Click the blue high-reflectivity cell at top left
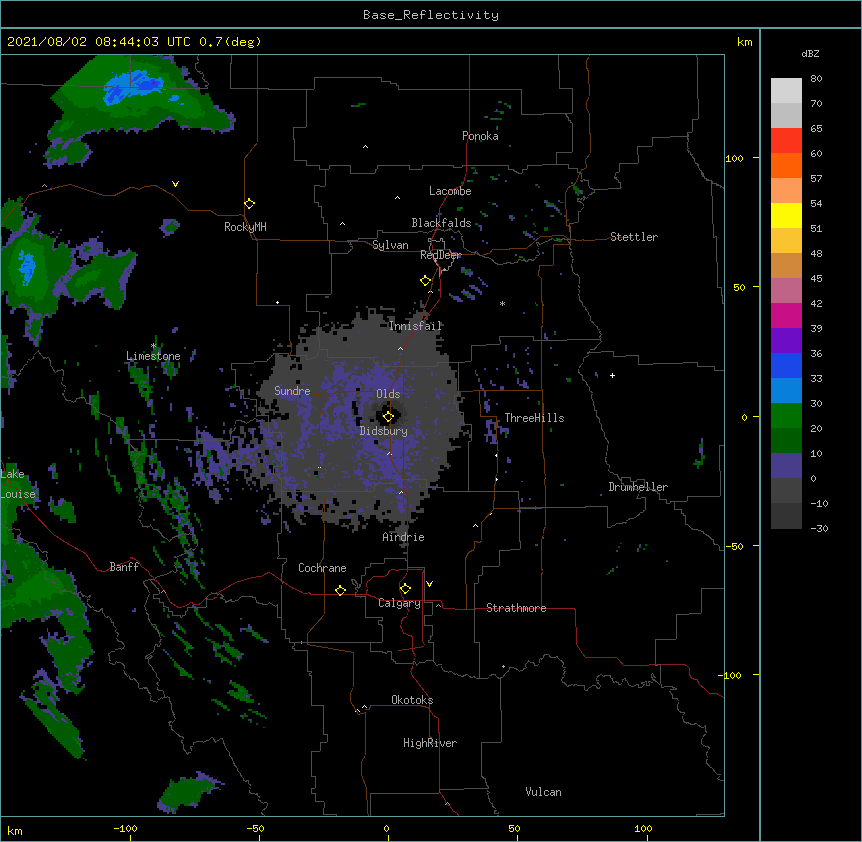Viewport: 862px width, 842px height. pos(135,88)
